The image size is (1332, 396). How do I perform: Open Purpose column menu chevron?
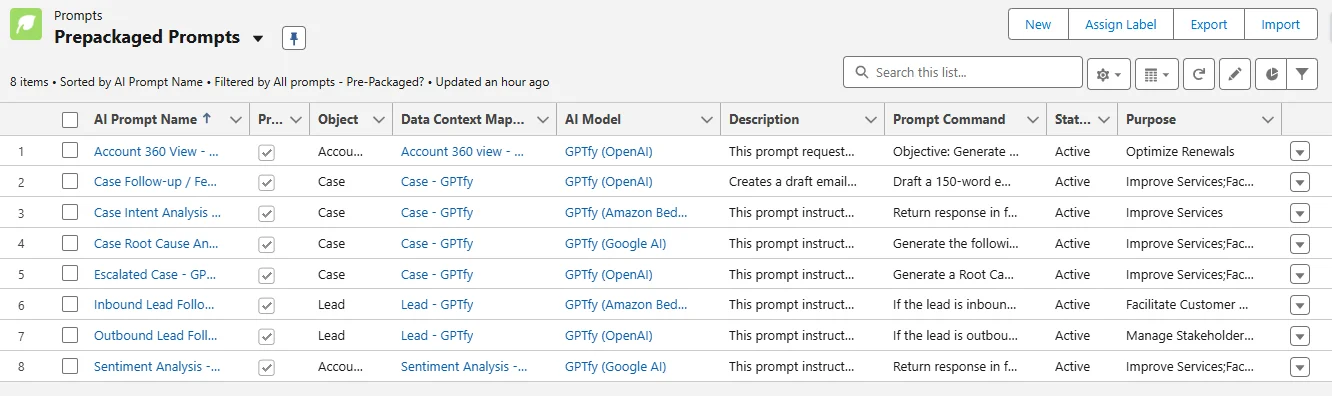1268,120
